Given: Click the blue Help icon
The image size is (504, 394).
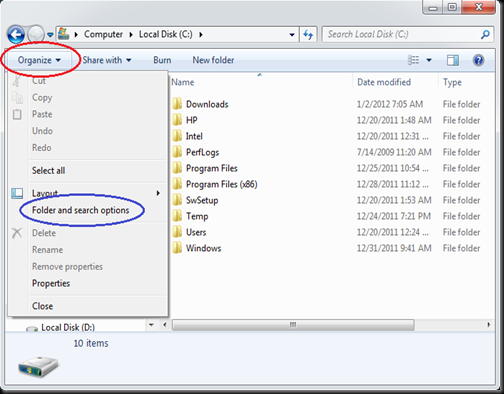Looking at the screenshot, I should pos(478,60).
